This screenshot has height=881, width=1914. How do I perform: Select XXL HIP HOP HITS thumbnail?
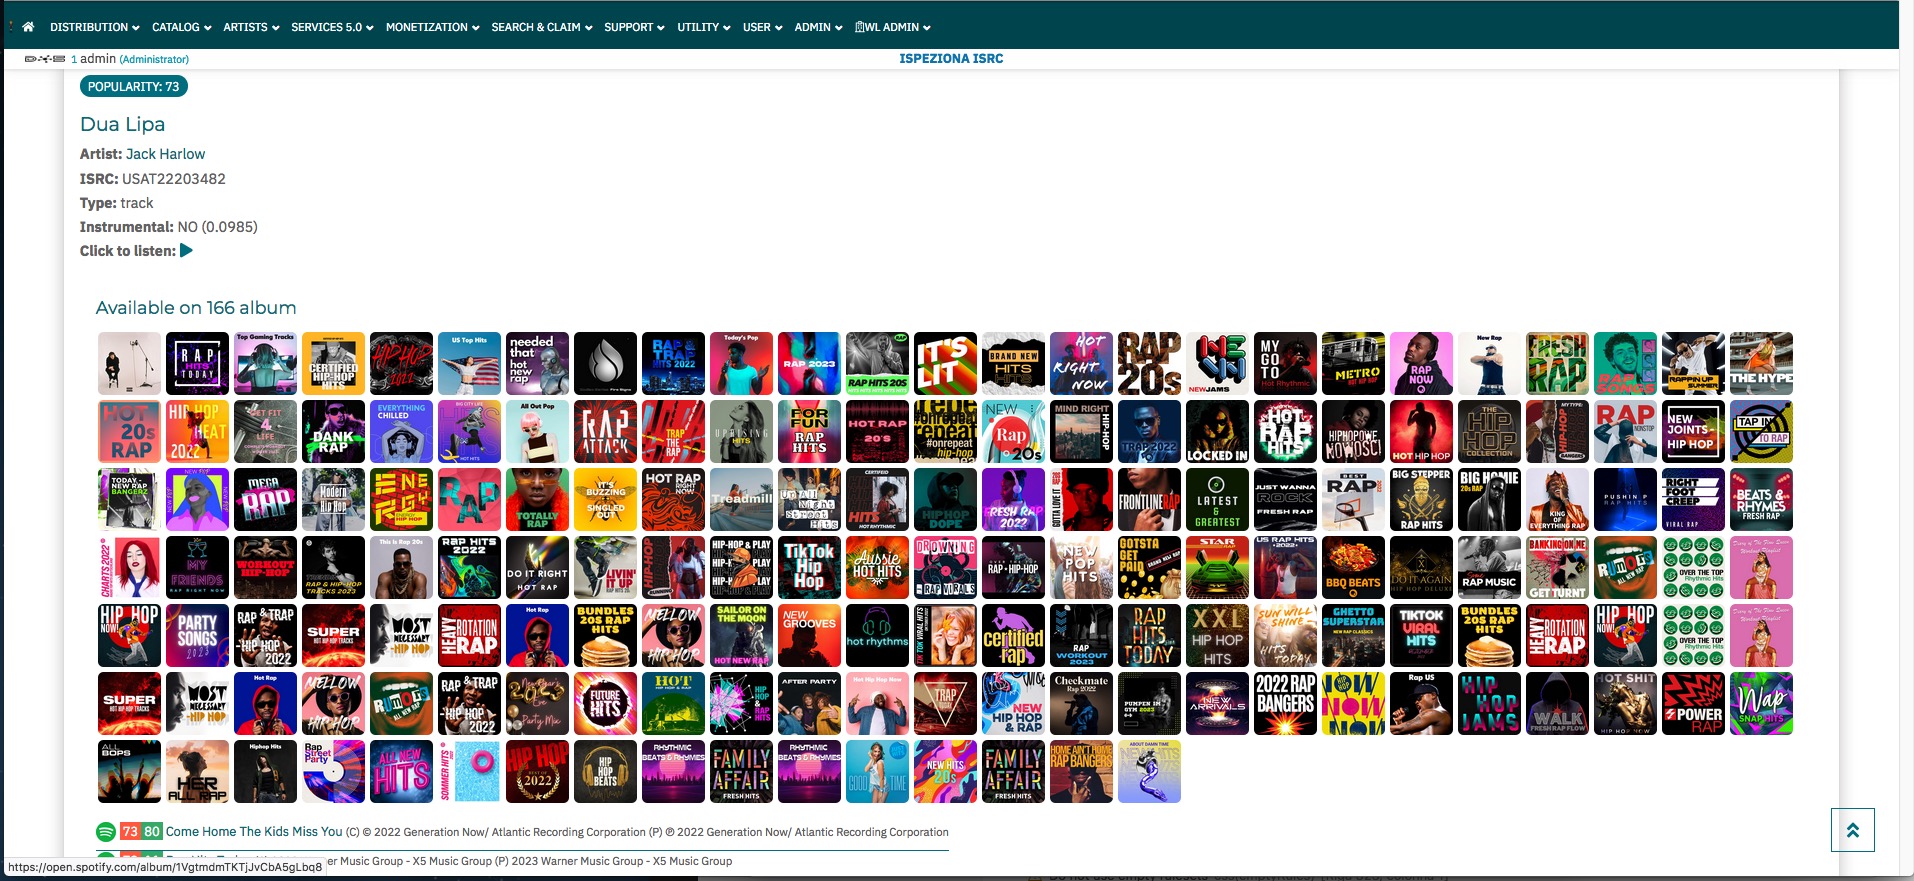click(x=1217, y=635)
